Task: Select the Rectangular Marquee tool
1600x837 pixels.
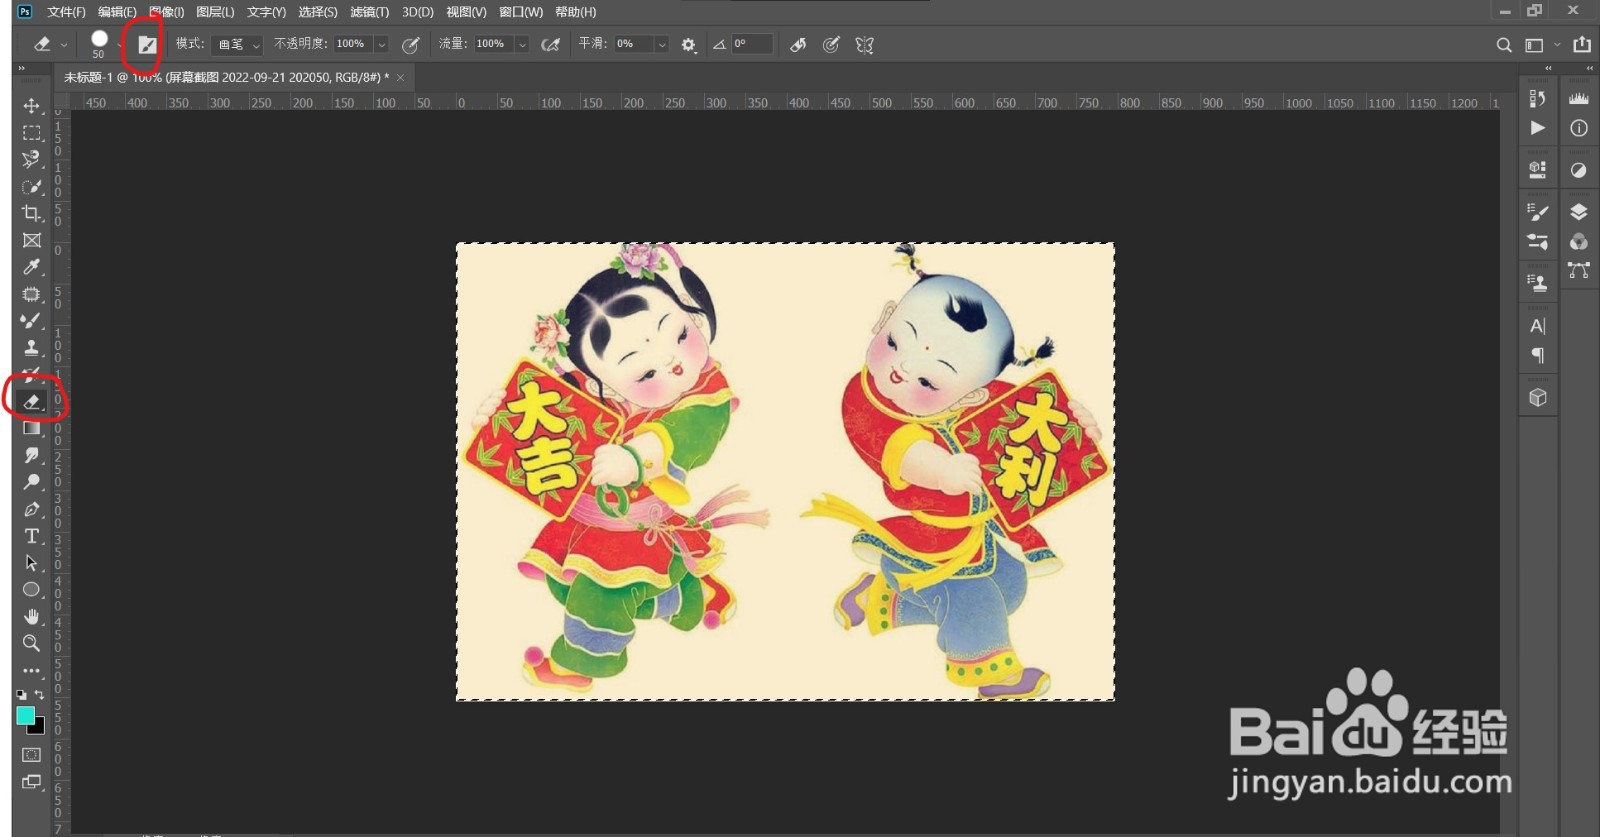Action: (x=32, y=133)
